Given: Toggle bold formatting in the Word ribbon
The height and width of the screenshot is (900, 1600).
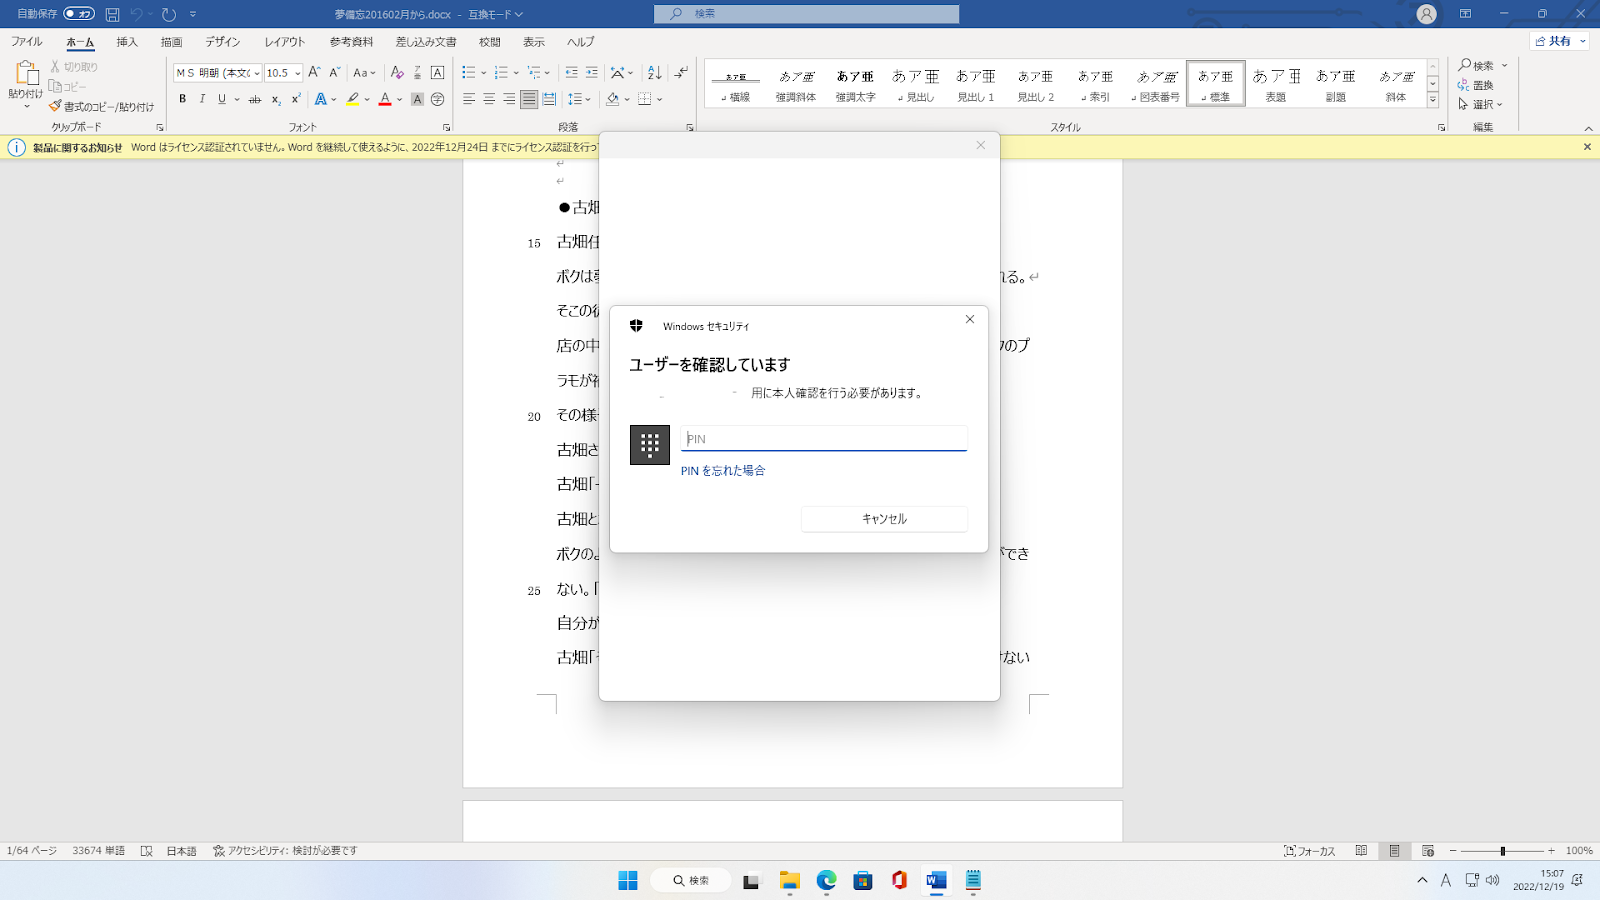Looking at the screenshot, I should pos(182,99).
